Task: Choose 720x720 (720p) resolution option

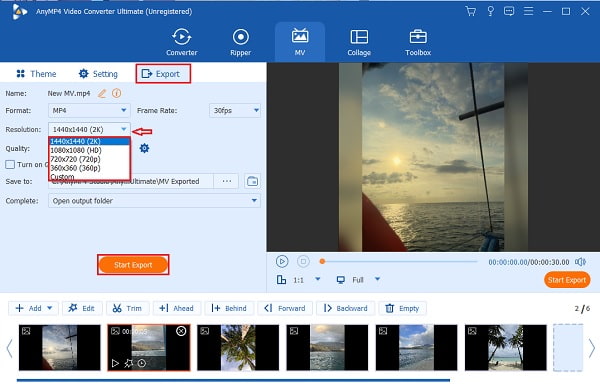Action: tap(89, 159)
